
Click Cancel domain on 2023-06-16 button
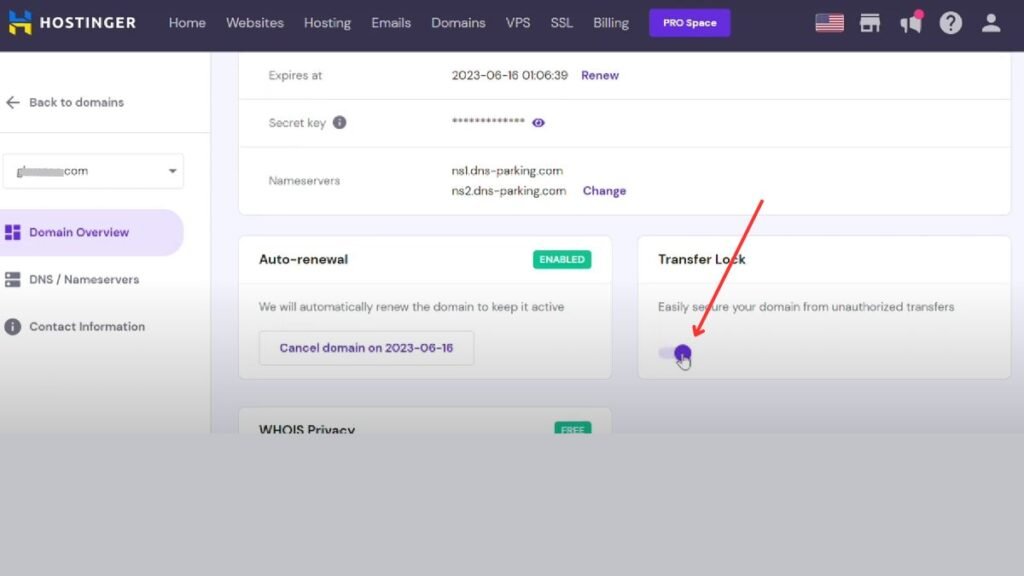366,348
